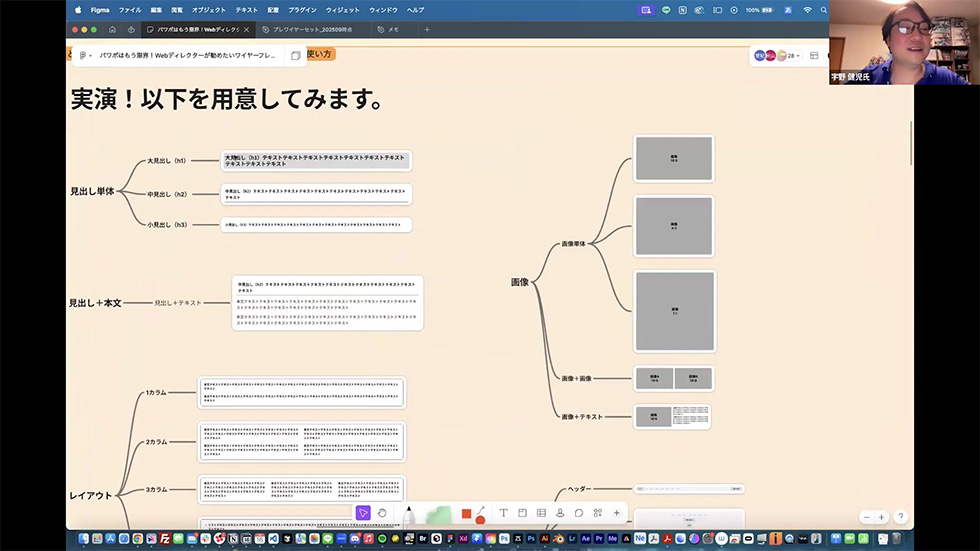The width and height of the screenshot is (980, 551).
Task: Switch to the プレワイヤーセット_202509 tab
Action: point(312,29)
